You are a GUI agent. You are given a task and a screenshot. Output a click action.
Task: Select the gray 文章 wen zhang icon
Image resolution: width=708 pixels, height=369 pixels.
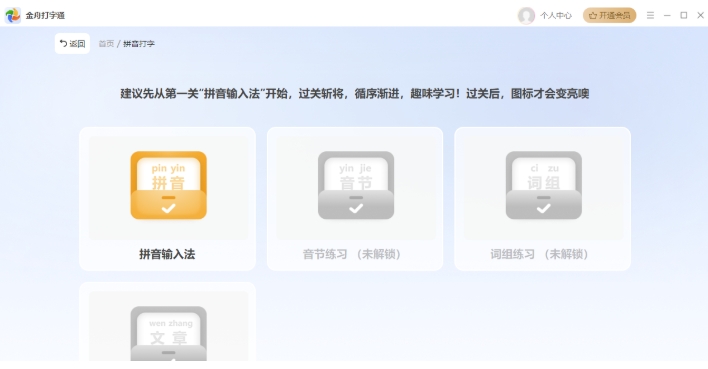[168, 333]
